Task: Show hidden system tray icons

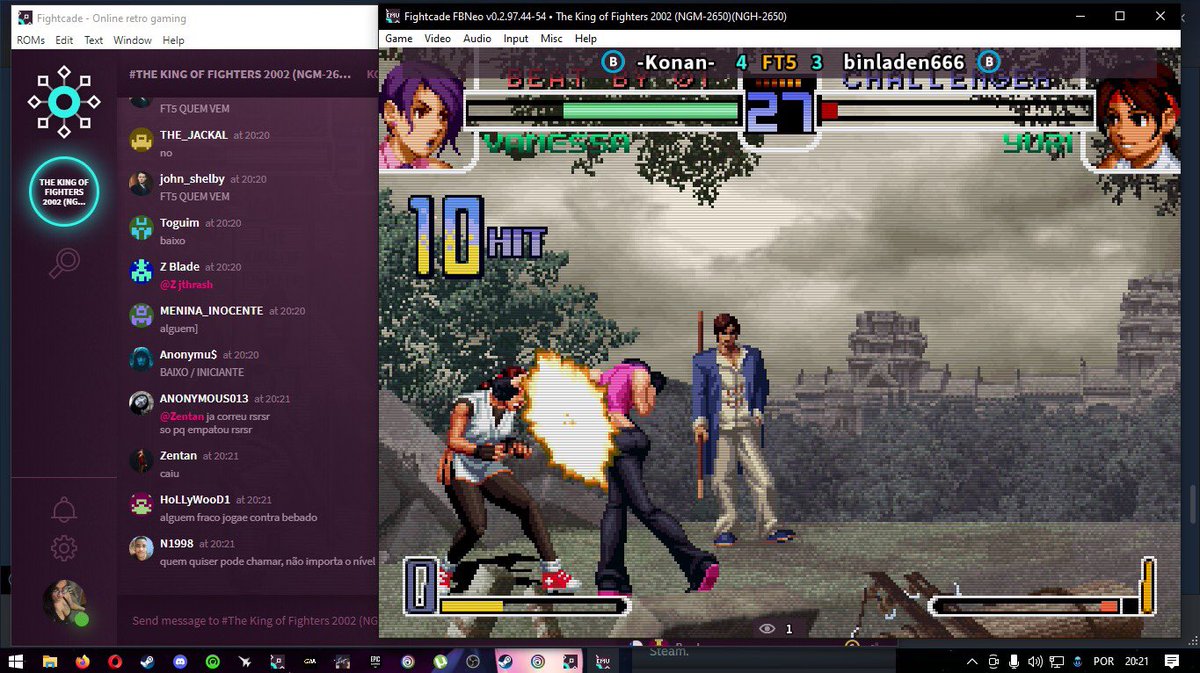Action: pos(972,661)
